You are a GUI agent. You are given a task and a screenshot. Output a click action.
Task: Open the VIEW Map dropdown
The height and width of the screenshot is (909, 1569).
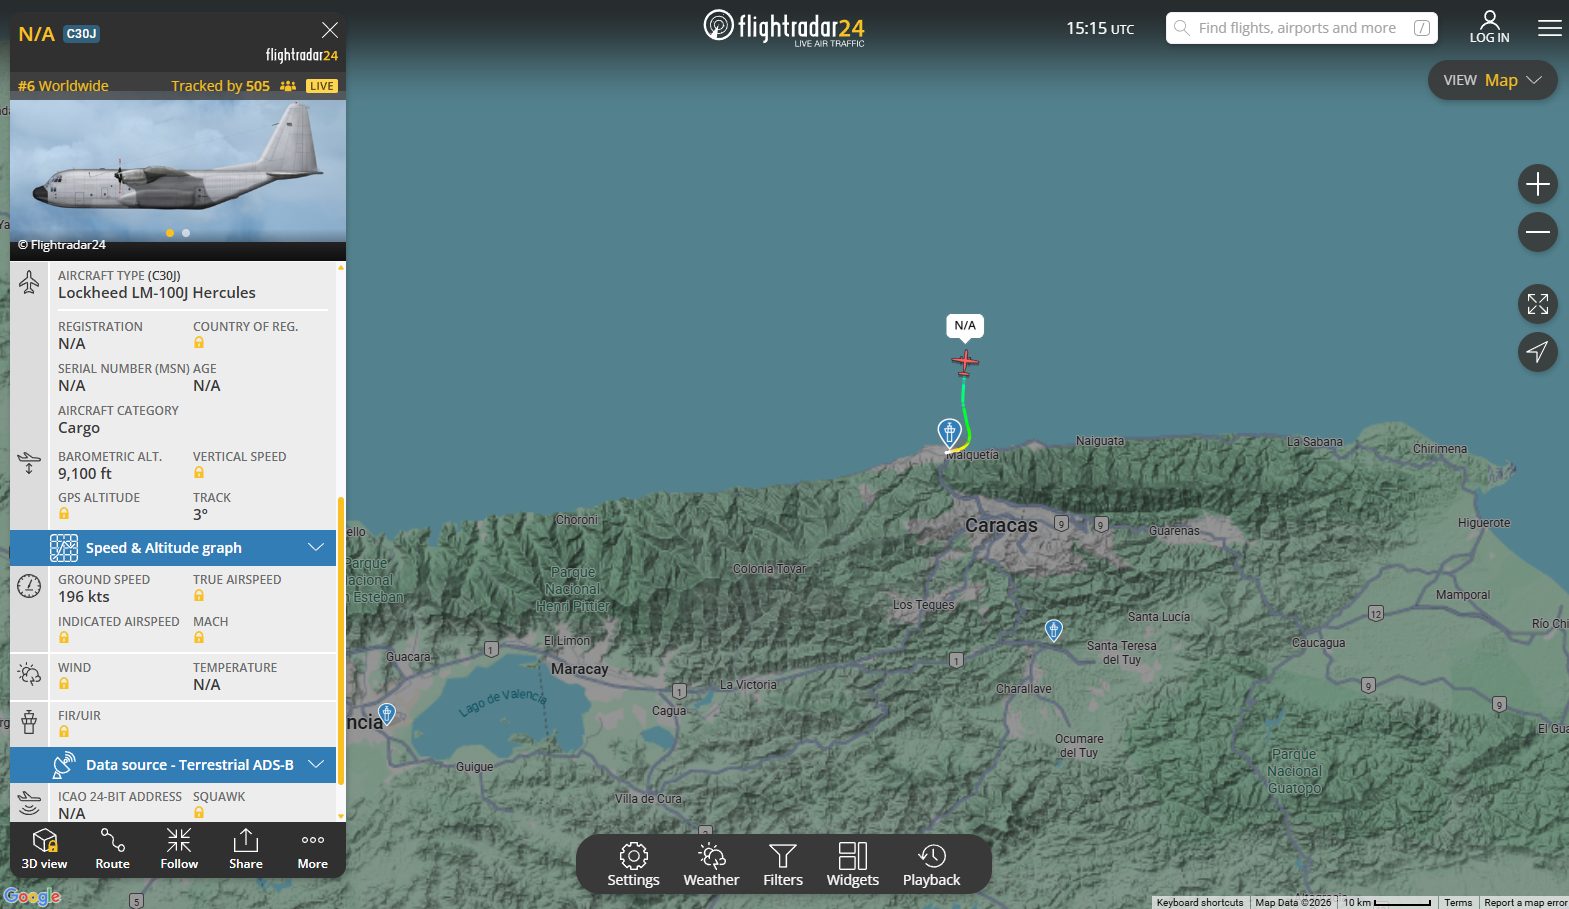[1492, 80]
